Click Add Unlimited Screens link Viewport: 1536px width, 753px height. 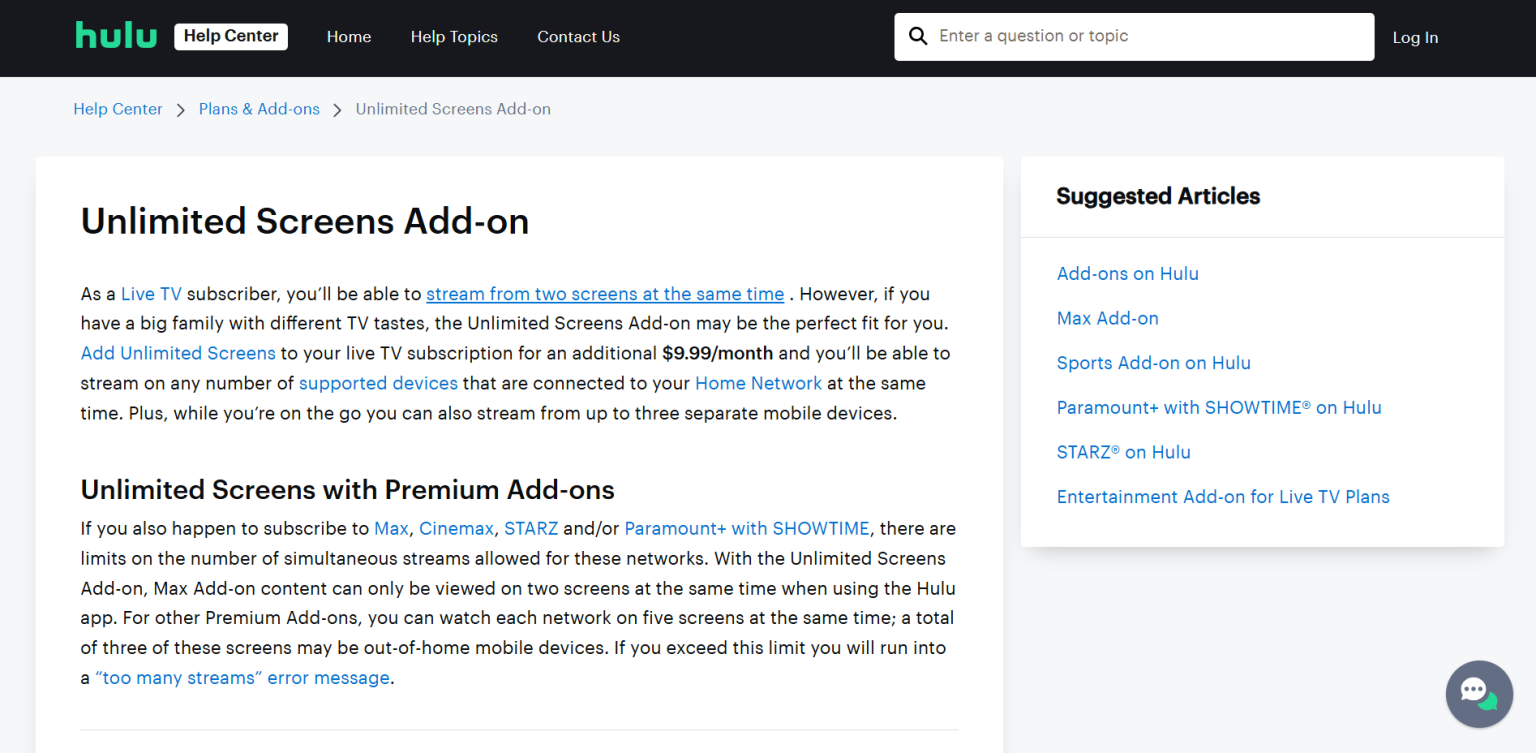click(x=178, y=353)
